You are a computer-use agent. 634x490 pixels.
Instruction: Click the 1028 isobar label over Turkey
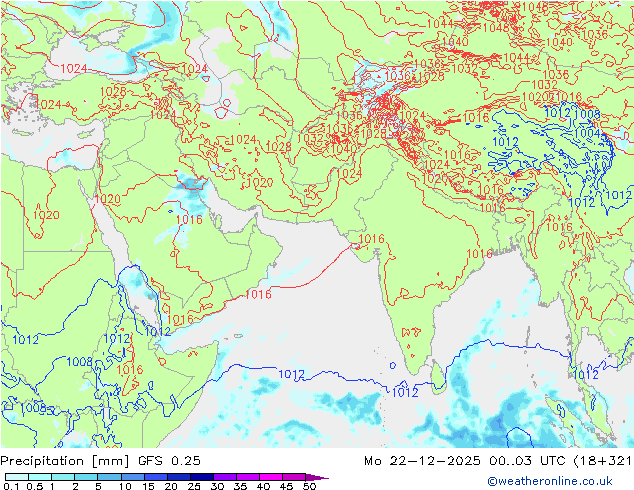pyautogui.click(x=113, y=91)
